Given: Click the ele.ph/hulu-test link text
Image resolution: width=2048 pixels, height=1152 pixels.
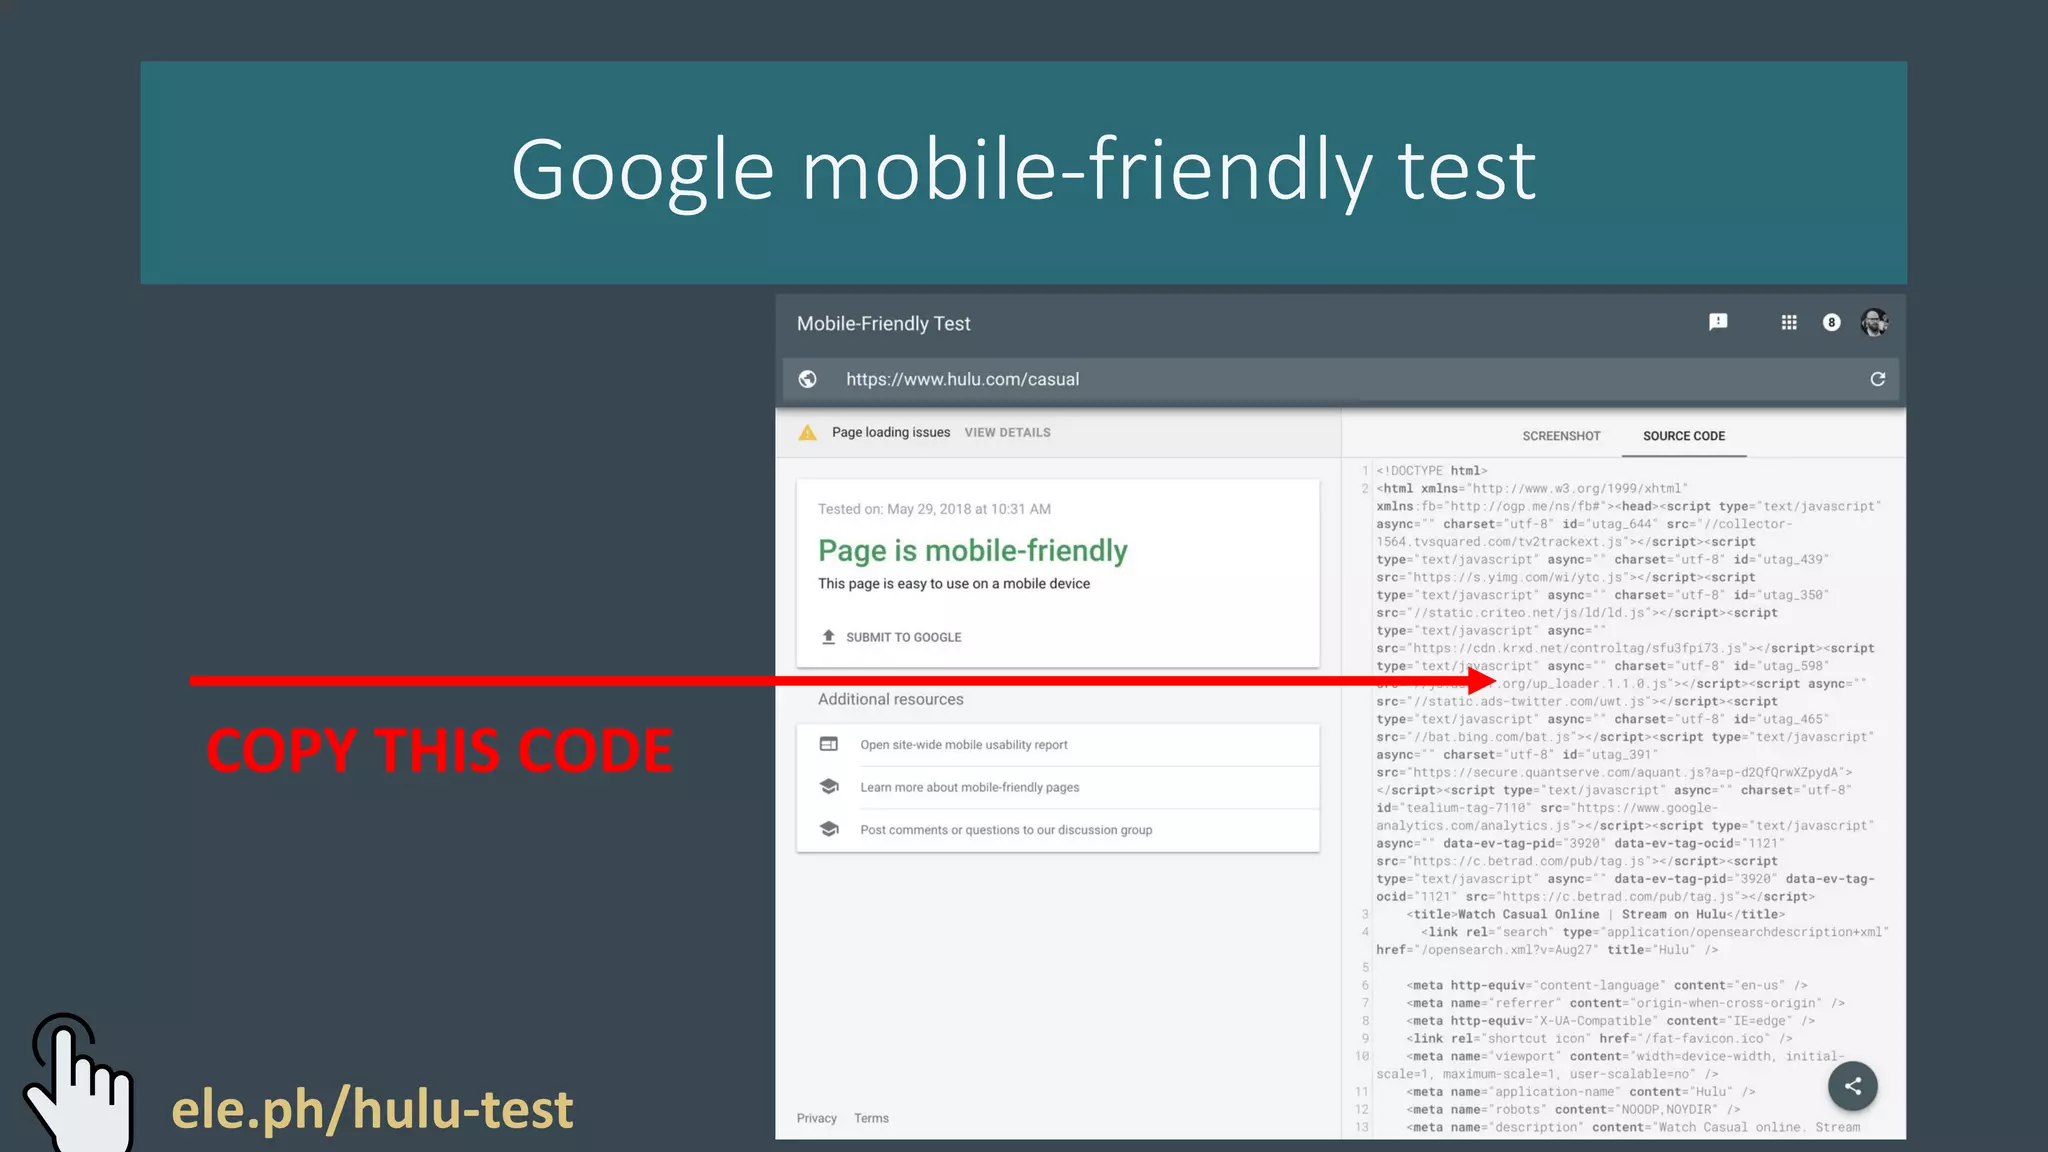Looking at the screenshot, I should click(x=372, y=1109).
